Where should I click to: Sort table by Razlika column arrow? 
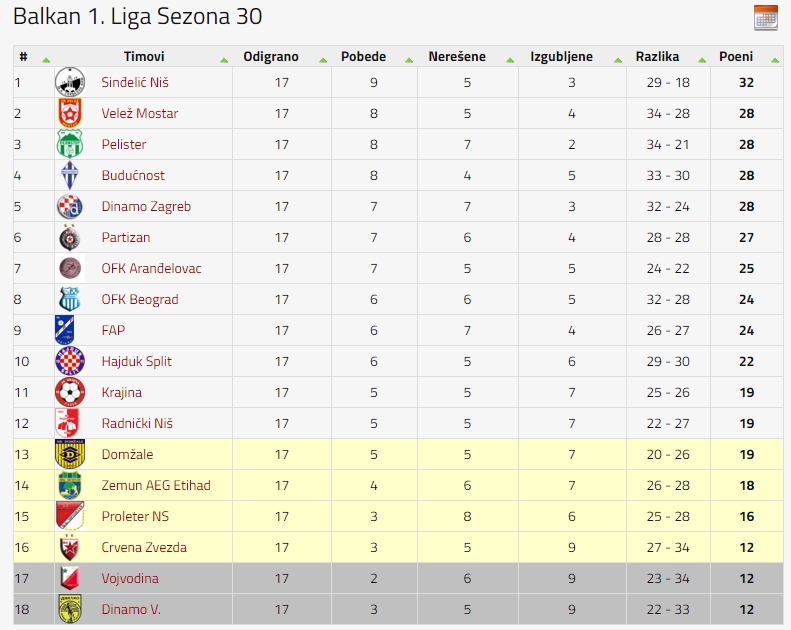pyautogui.click(x=702, y=60)
